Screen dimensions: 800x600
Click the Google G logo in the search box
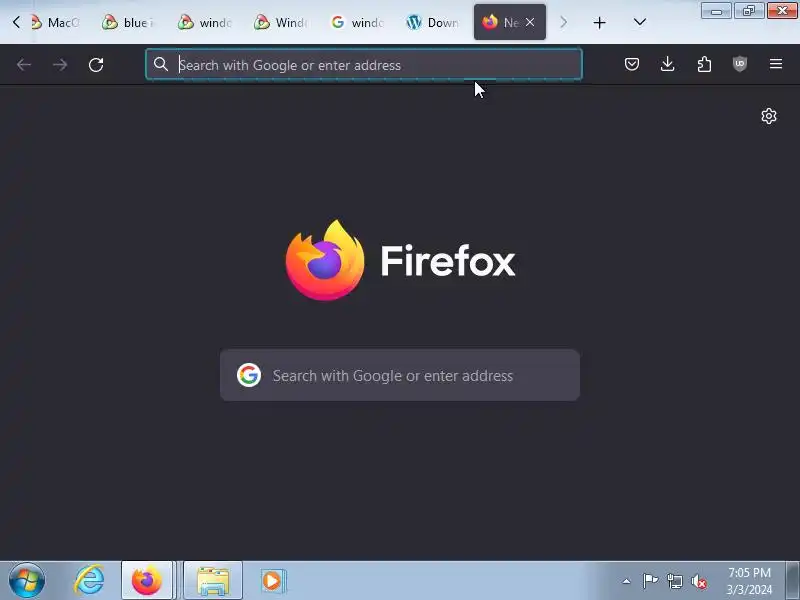[x=249, y=376]
